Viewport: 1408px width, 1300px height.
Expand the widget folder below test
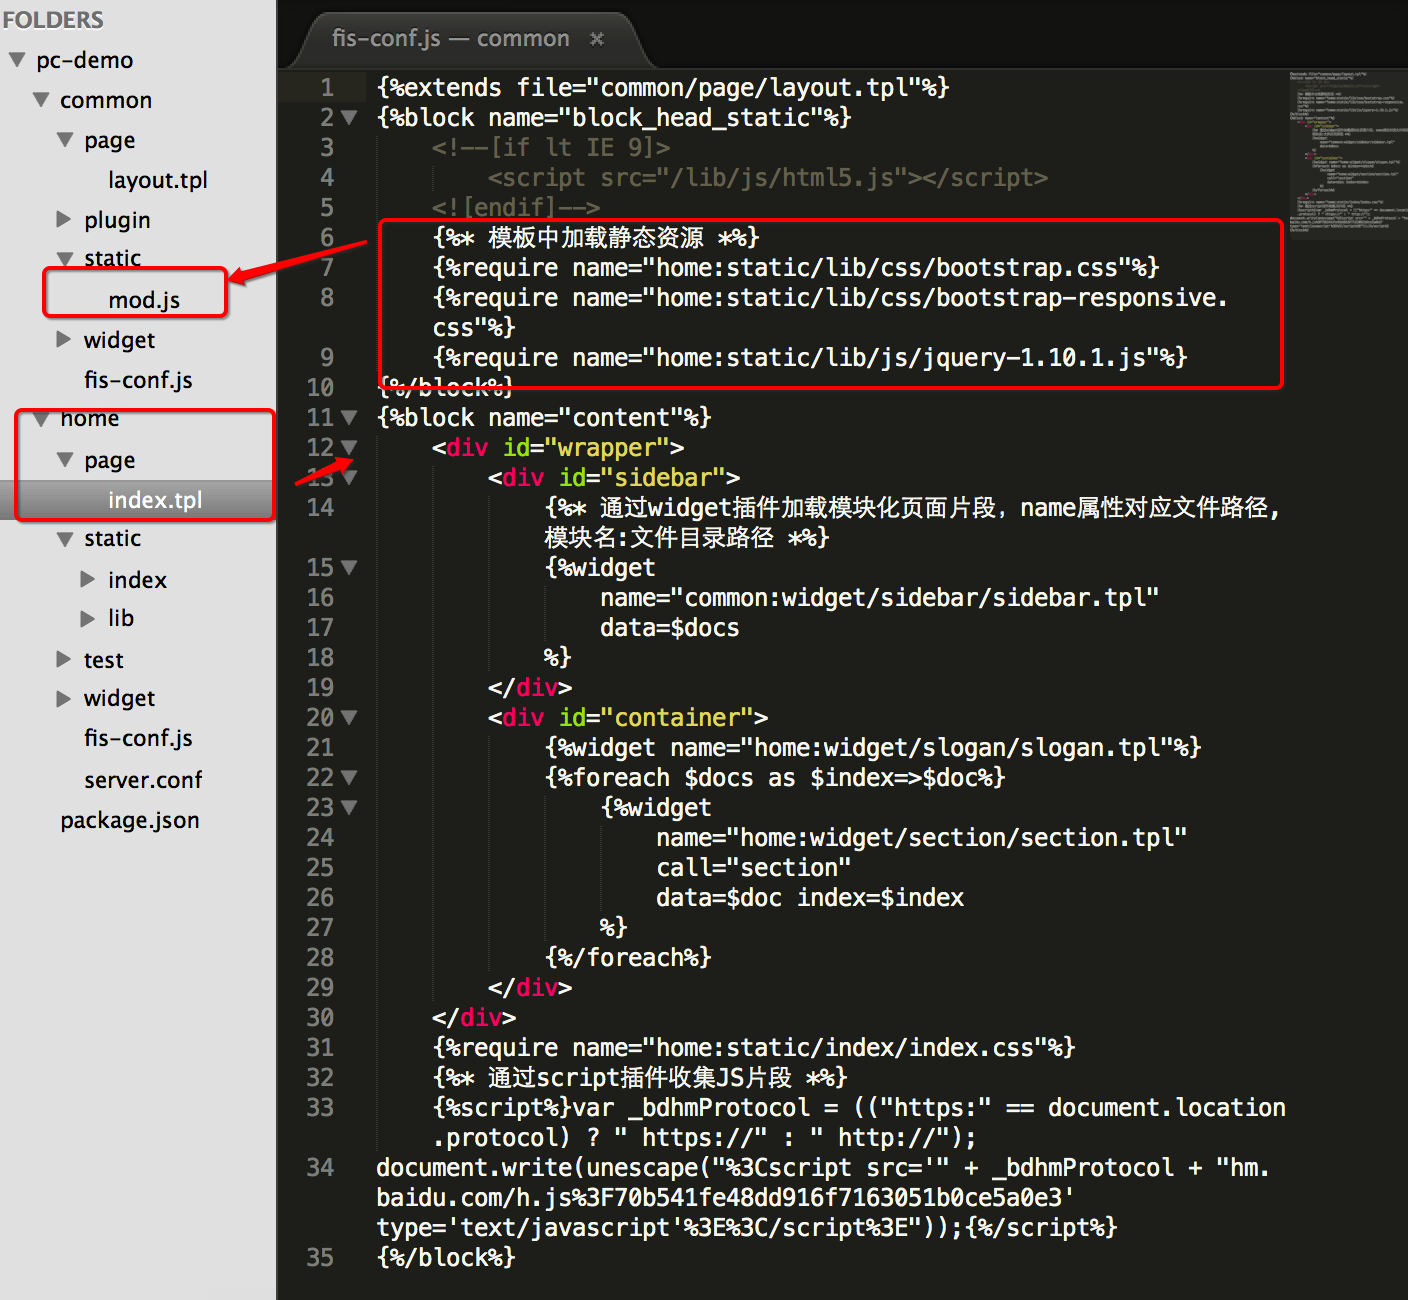pos(64,698)
